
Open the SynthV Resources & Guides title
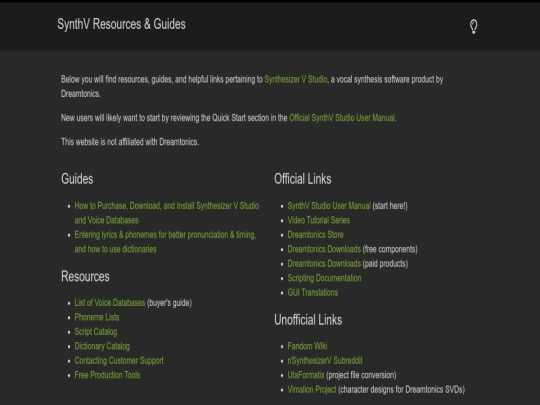coord(121,24)
